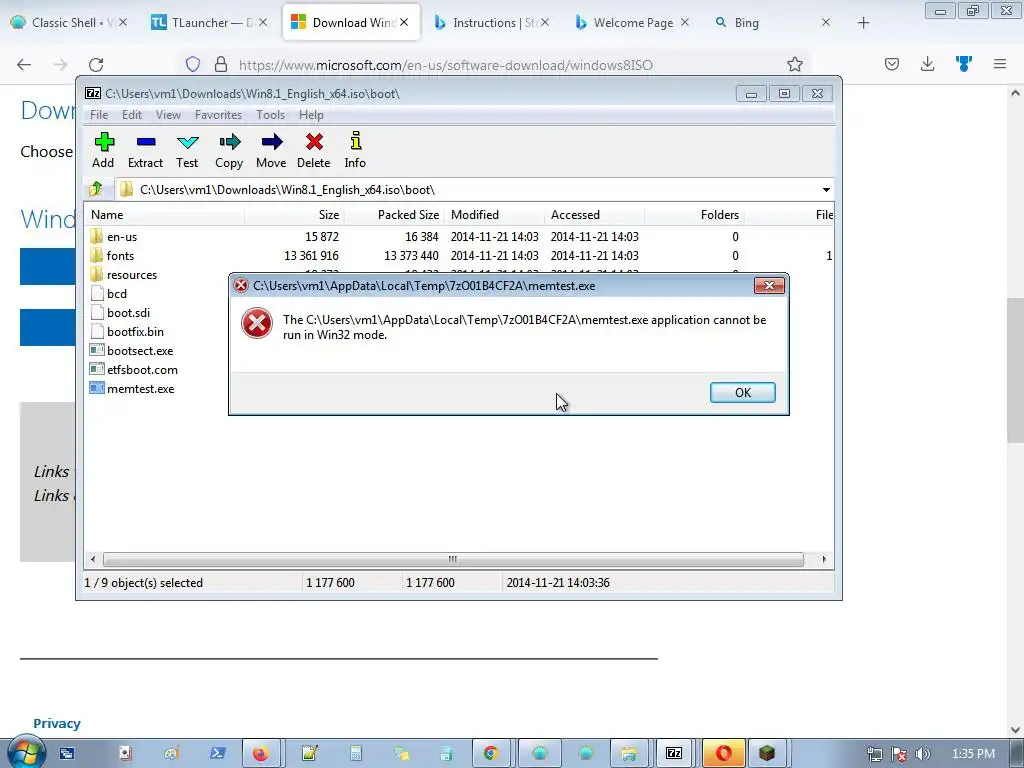Open Firefox application hamburger menu
The image size is (1024, 768).
click(x=1000, y=64)
